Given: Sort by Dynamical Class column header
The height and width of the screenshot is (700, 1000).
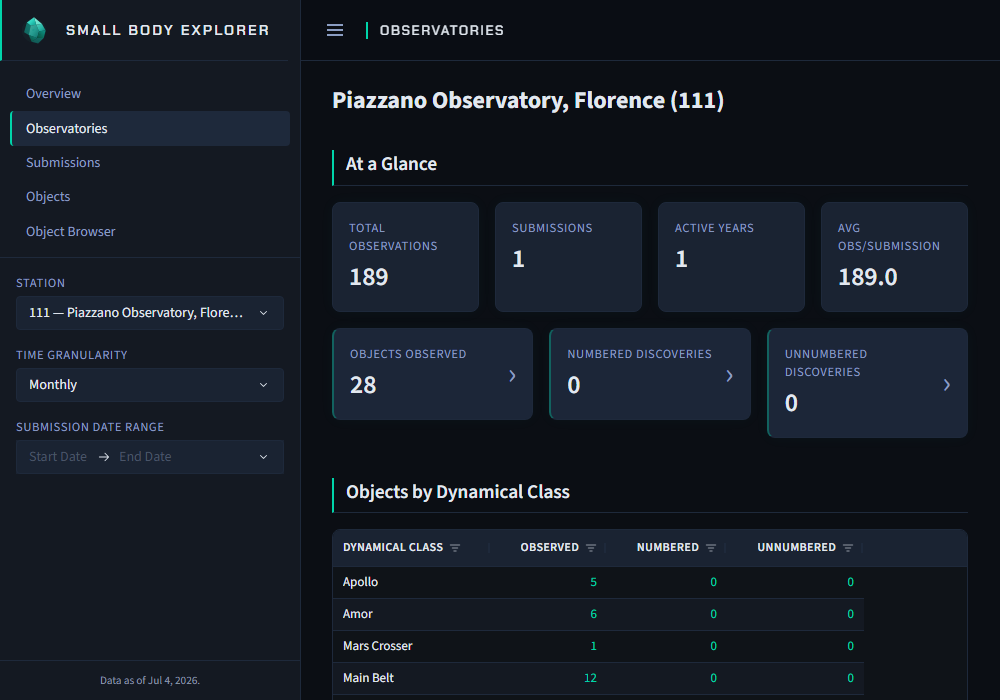Looking at the screenshot, I should click(393, 548).
